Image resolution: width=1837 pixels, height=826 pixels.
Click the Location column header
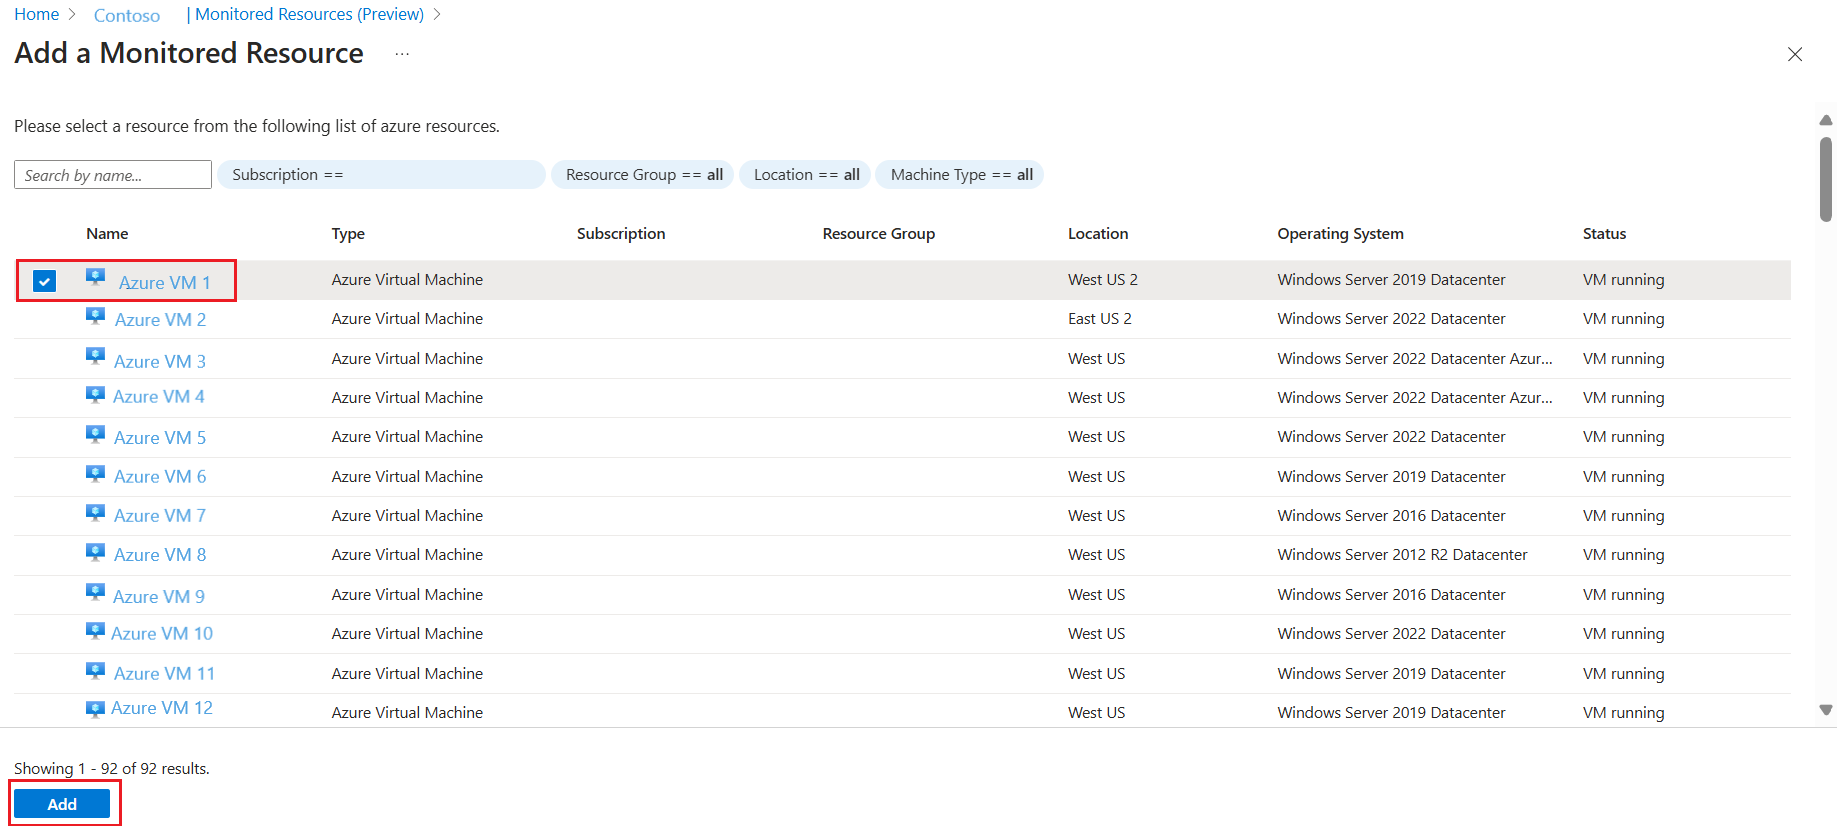[1098, 234]
